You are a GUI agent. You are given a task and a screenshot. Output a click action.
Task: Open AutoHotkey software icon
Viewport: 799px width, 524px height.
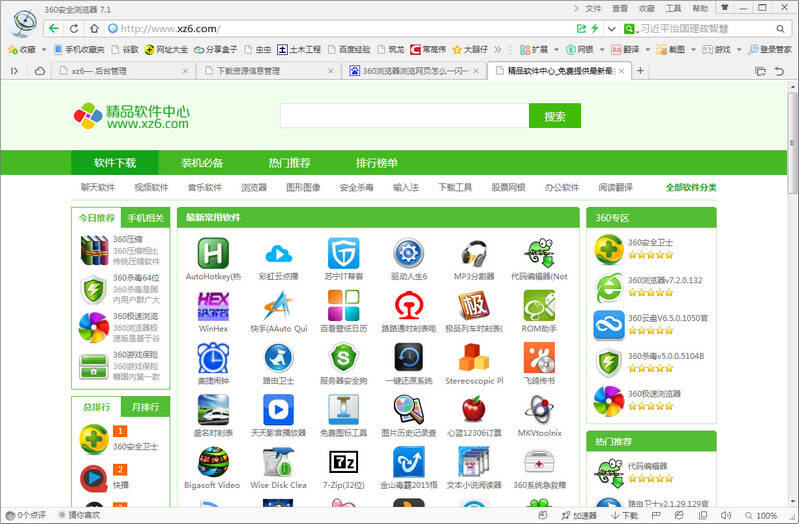(213, 253)
